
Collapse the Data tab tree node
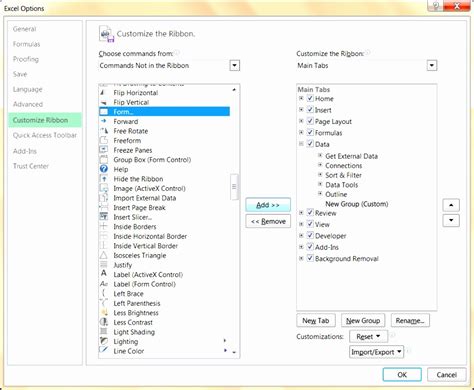301,144
